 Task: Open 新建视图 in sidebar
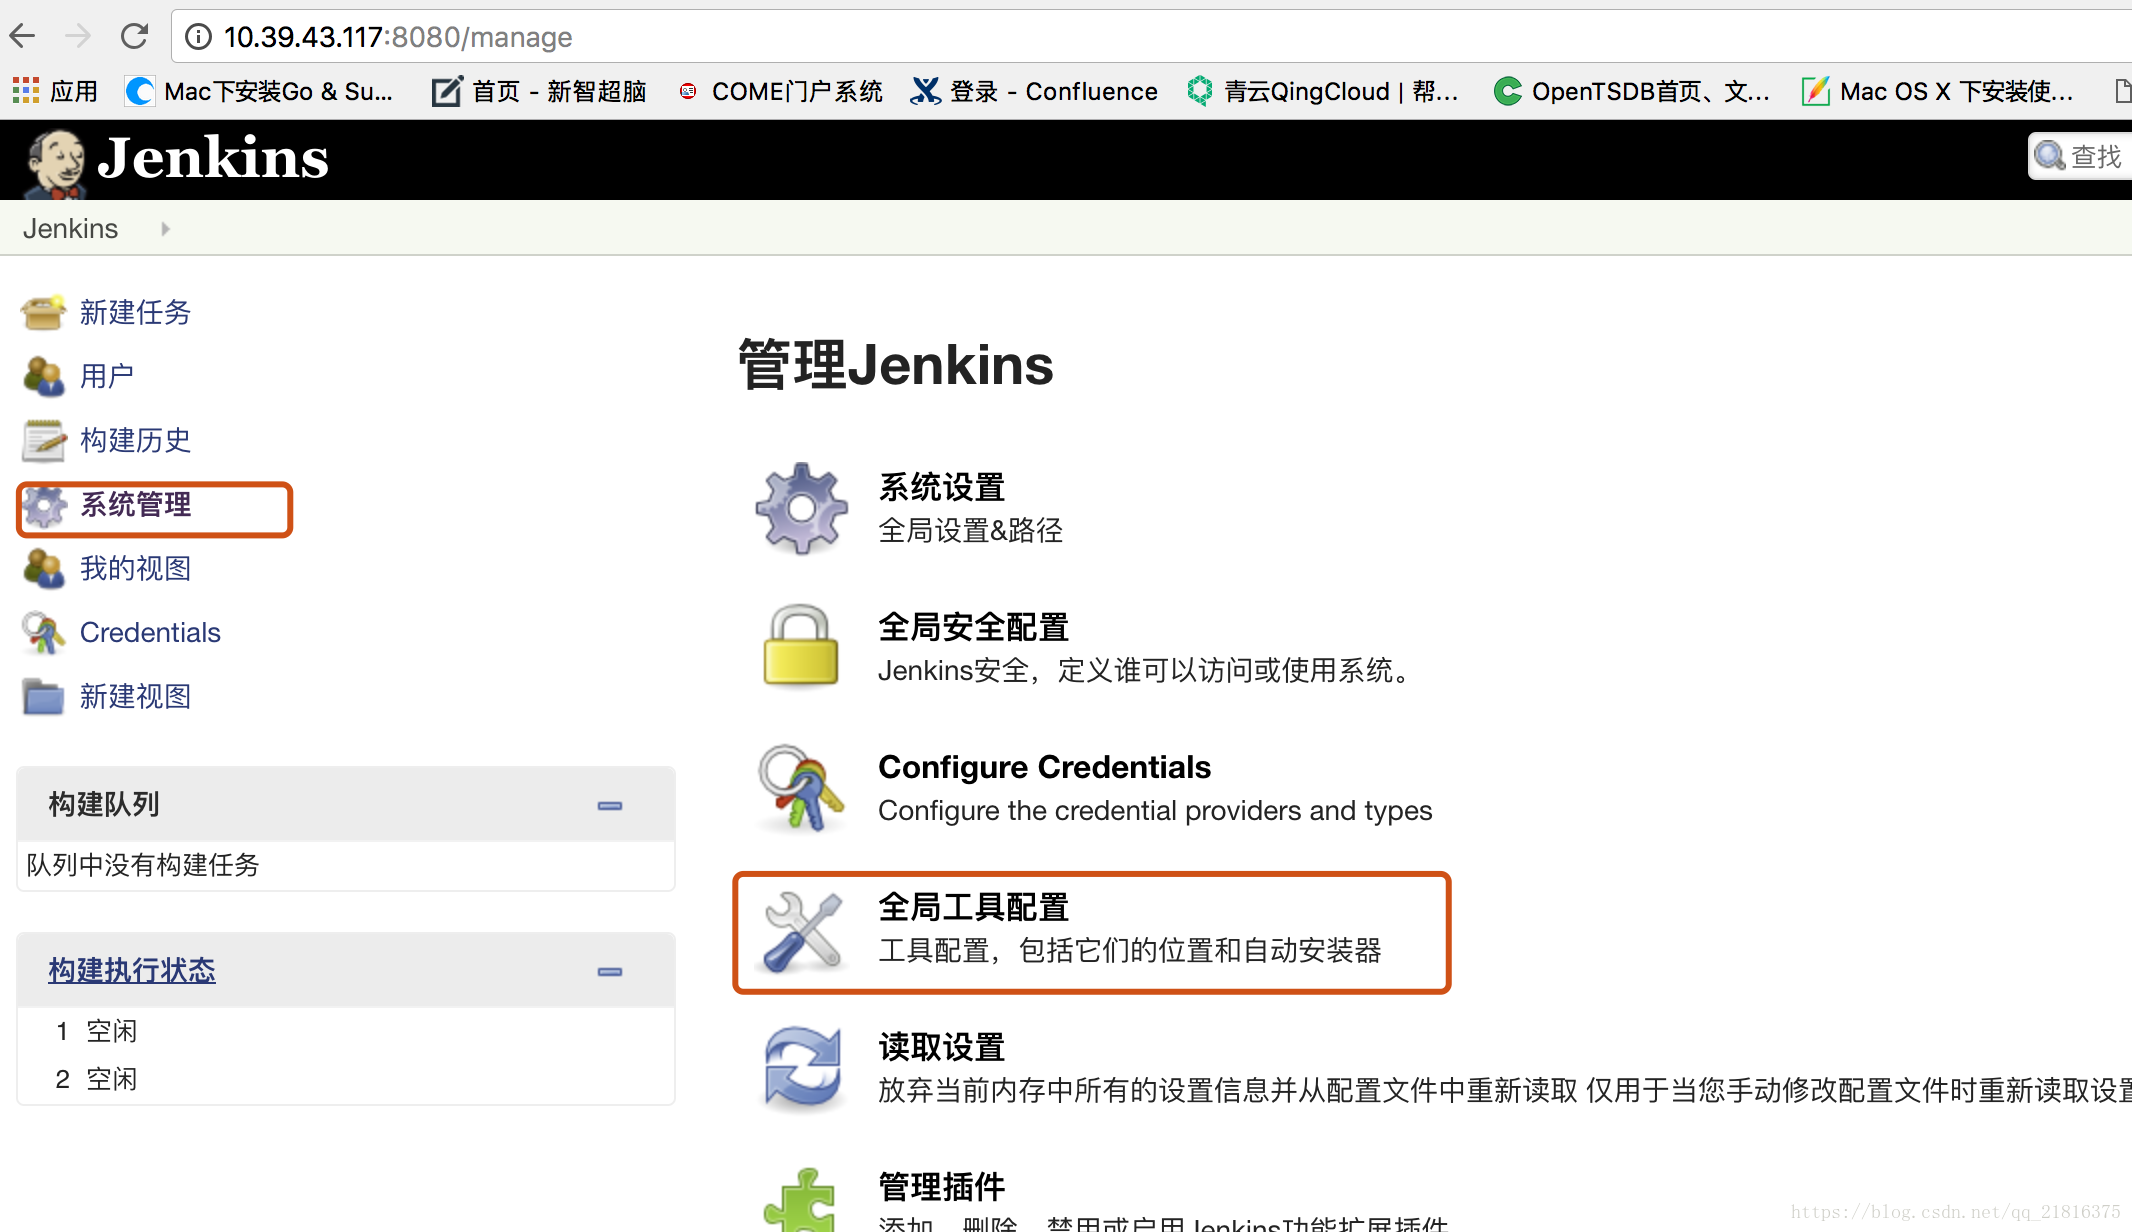click(x=135, y=696)
